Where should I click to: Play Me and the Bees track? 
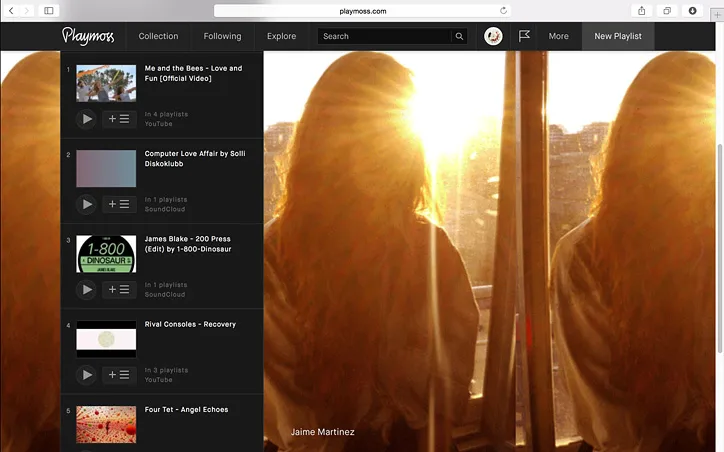click(87, 119)
